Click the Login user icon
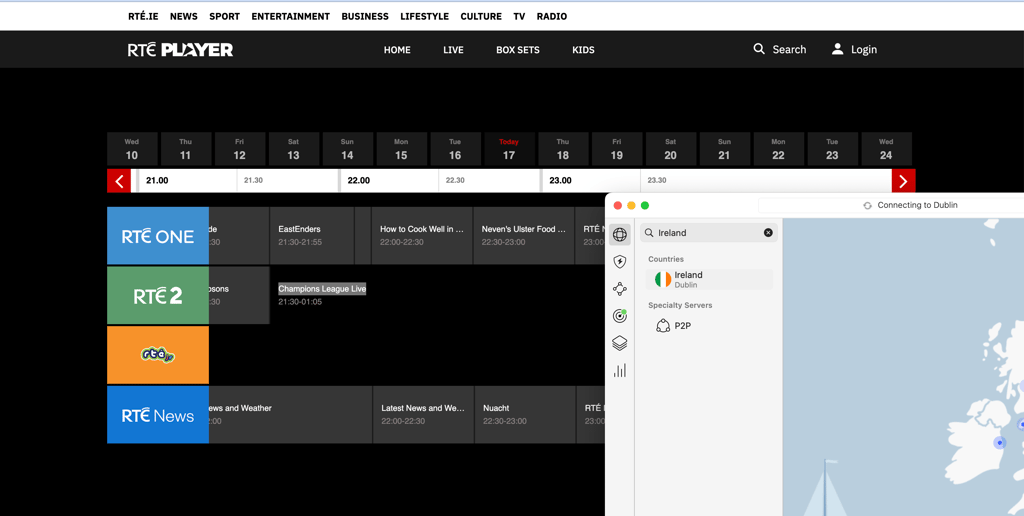The width and height of the screenshot is (1024, 516). tap(837, 49)
